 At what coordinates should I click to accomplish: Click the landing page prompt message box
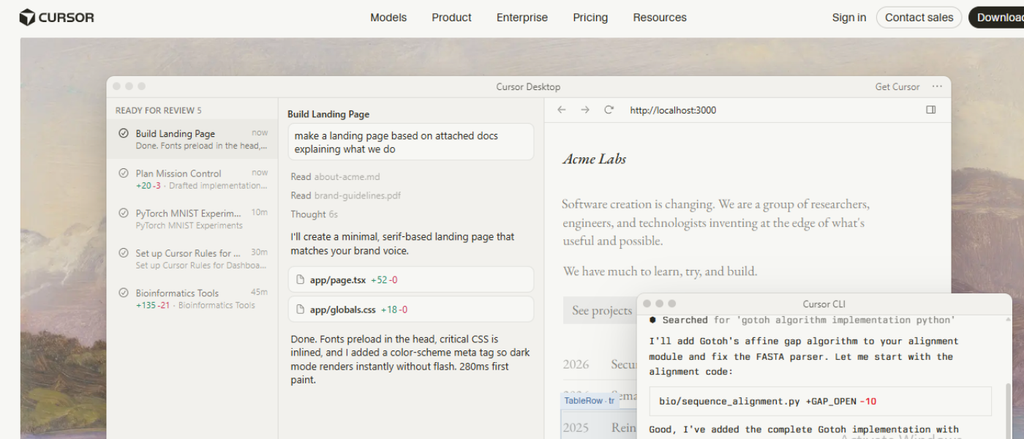pos(411,142)
